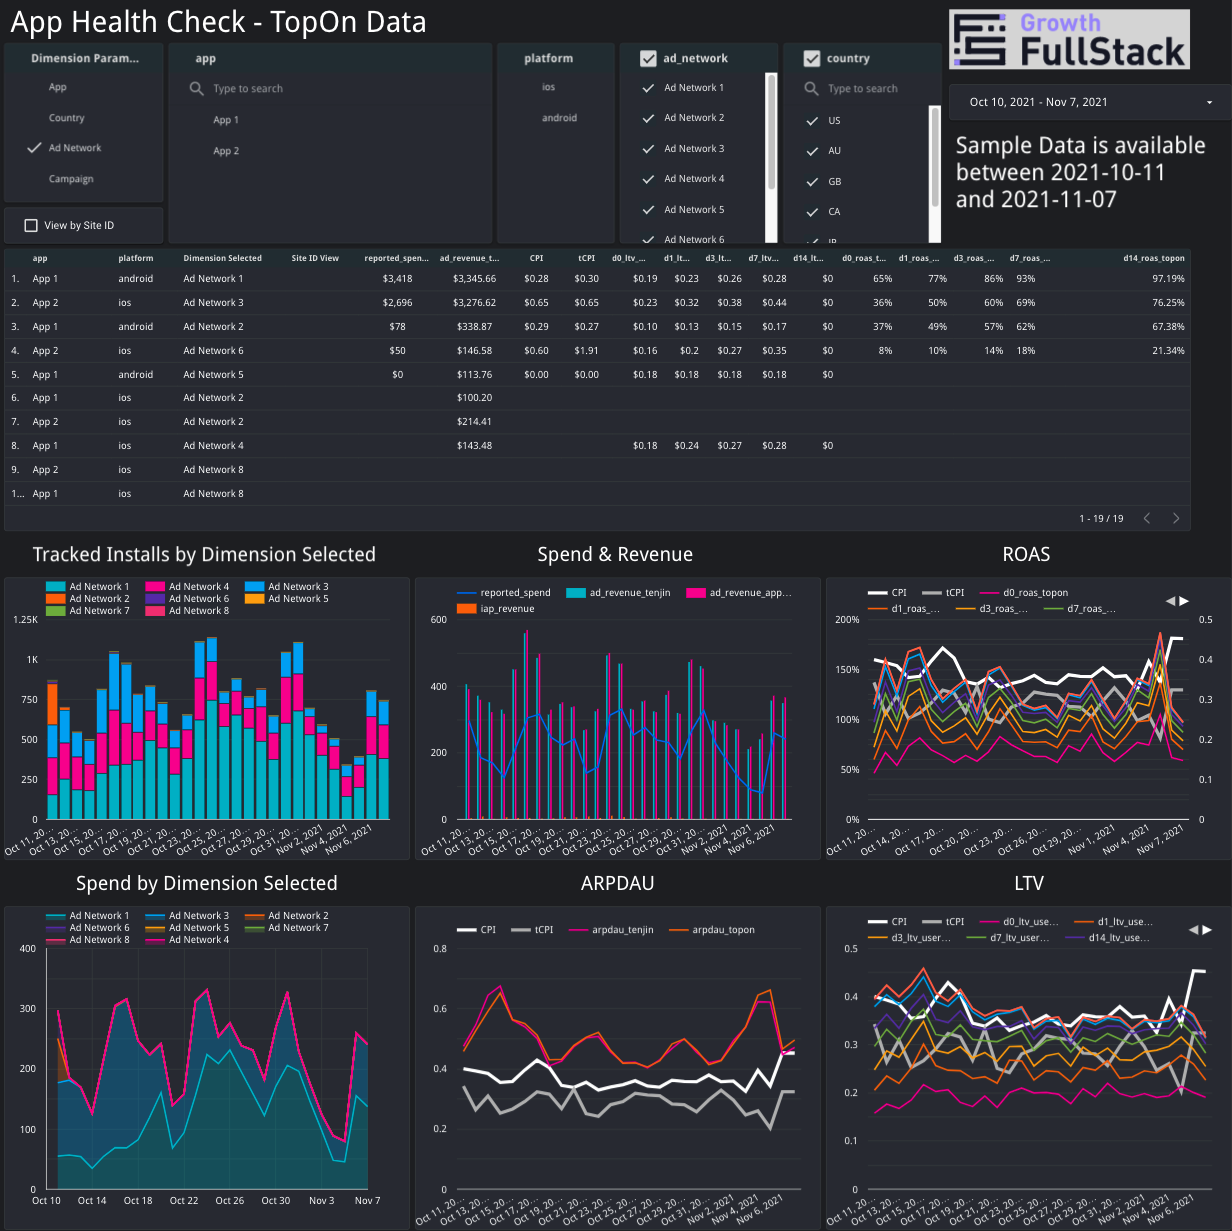The image size is (1232, 1231).
Task: Select Country in the Dimension Parameters list
Action: pos(67,117)
